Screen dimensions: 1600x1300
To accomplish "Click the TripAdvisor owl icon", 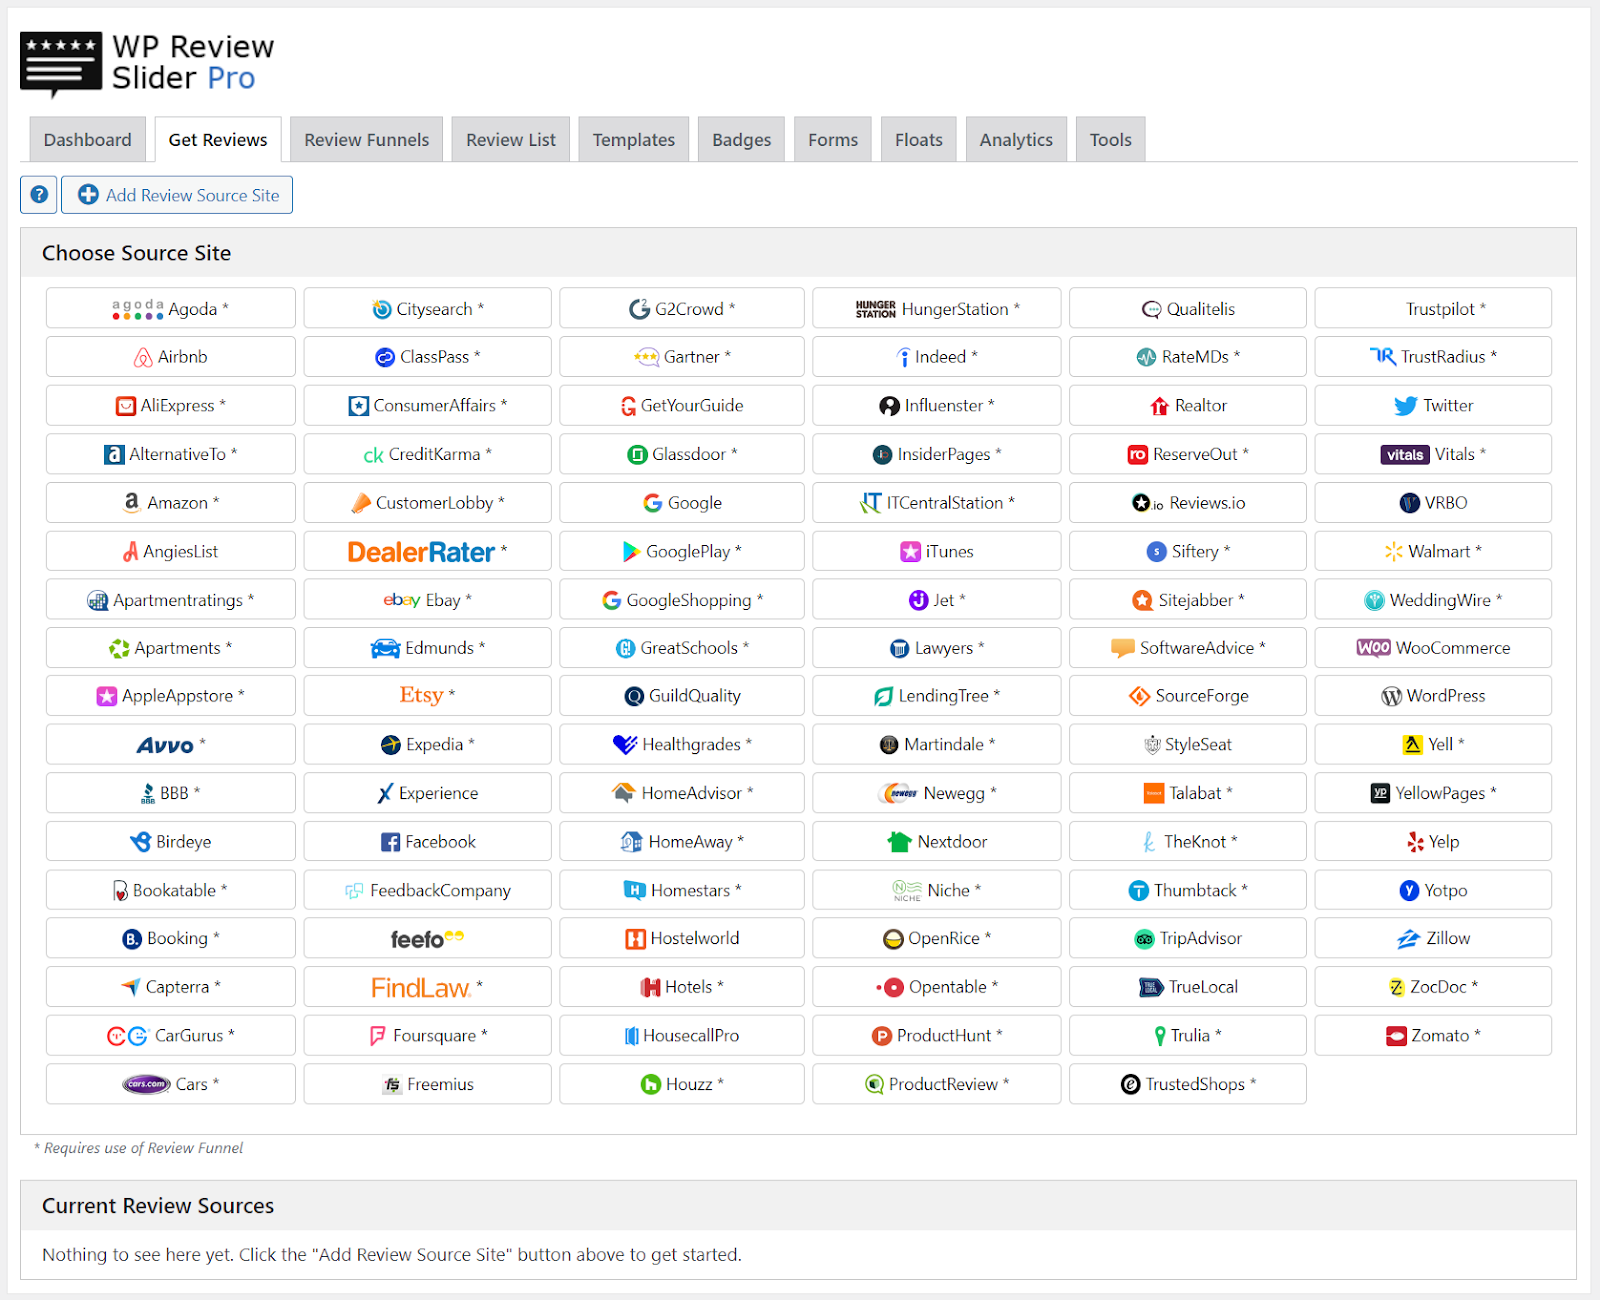I will click(x=1144, y=939).
